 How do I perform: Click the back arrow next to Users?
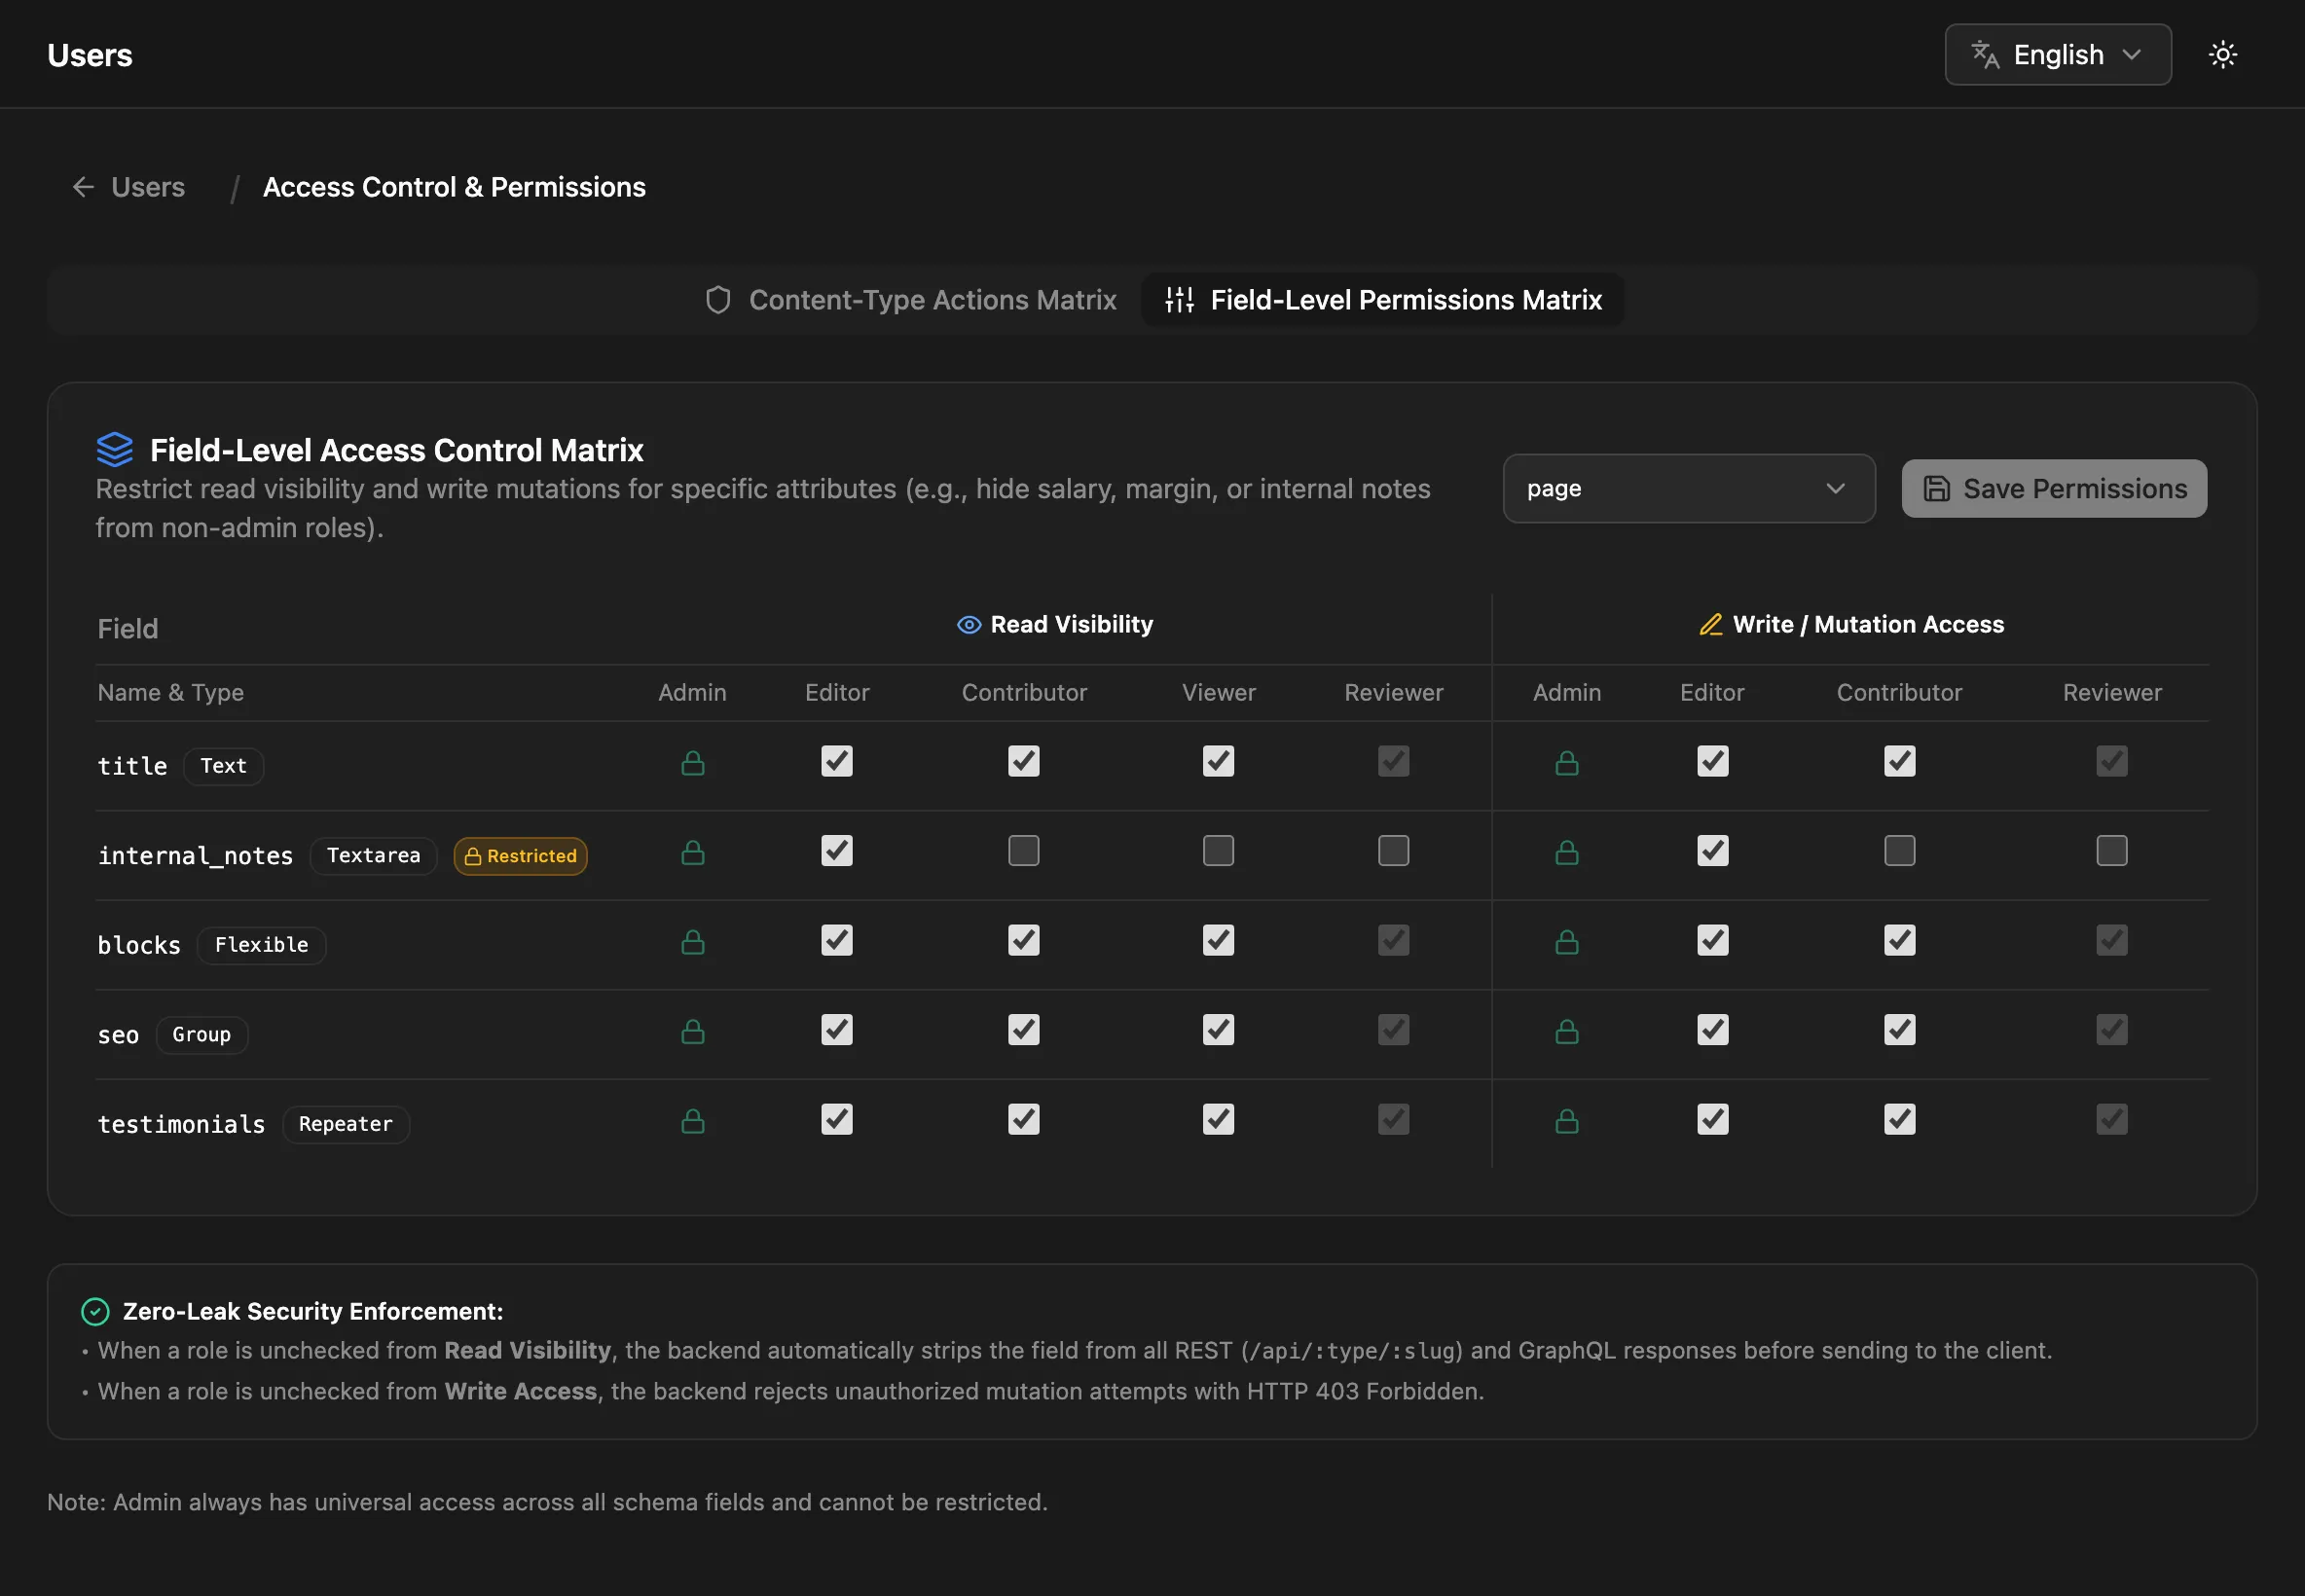[83, 187]
